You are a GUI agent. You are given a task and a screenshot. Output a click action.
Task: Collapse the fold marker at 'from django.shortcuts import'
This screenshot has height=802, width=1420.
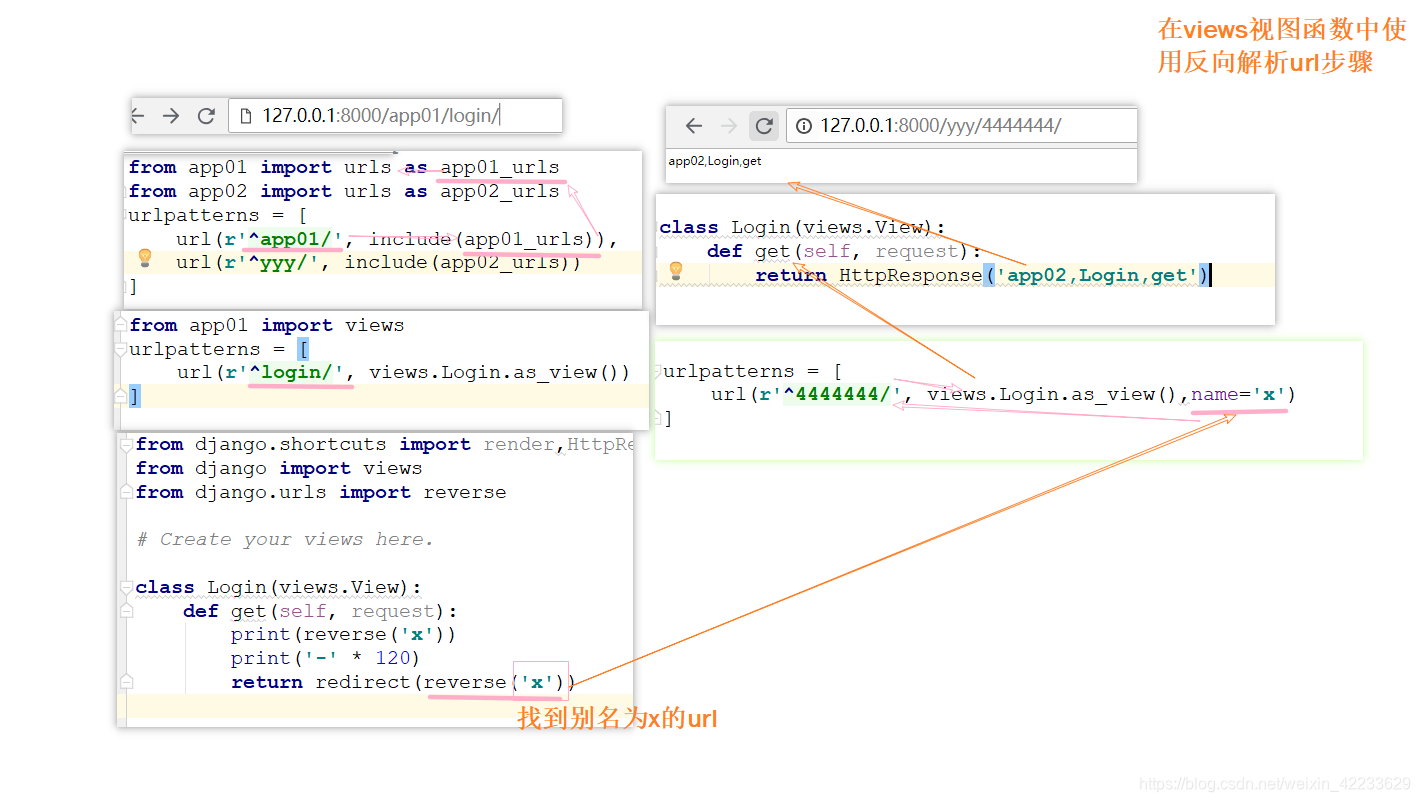pyautogui.click(x=126, y=445)
